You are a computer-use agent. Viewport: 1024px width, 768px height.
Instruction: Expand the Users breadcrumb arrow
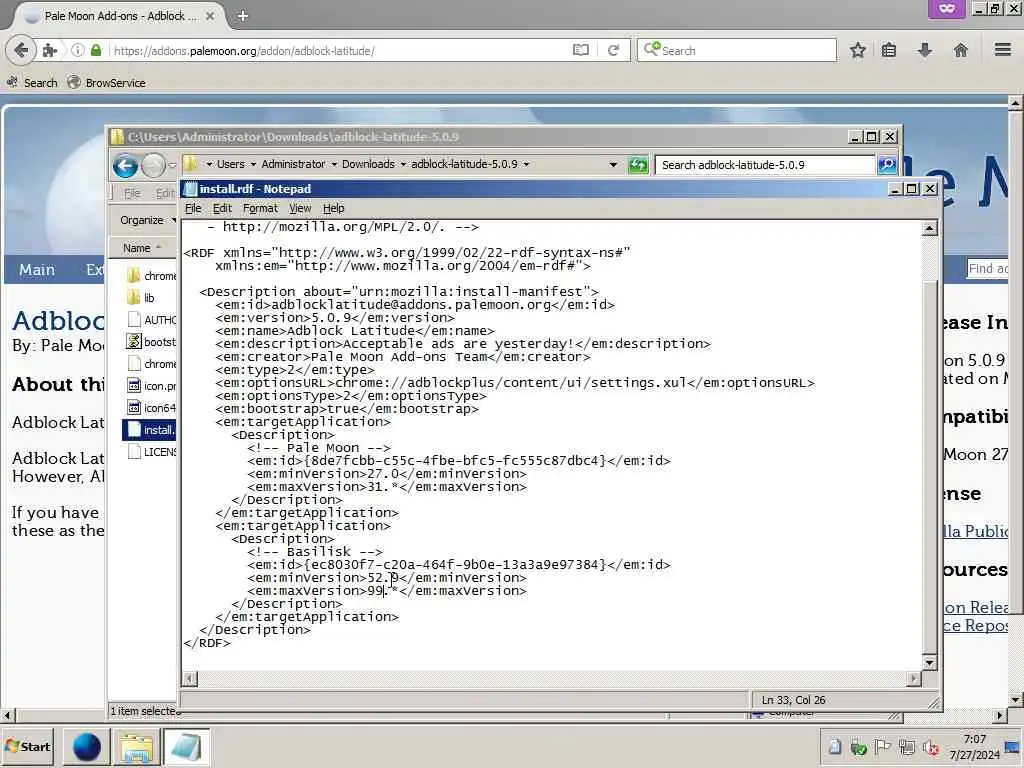pos(253,165)
